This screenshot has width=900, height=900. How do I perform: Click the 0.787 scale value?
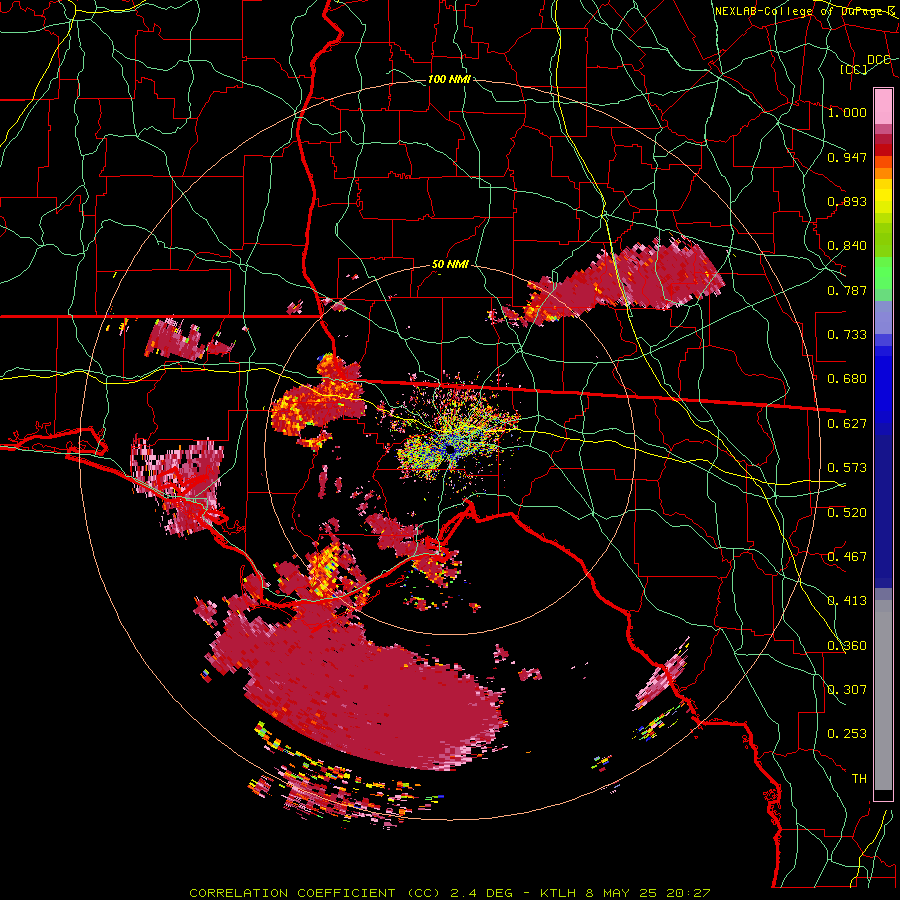point(847,290)
